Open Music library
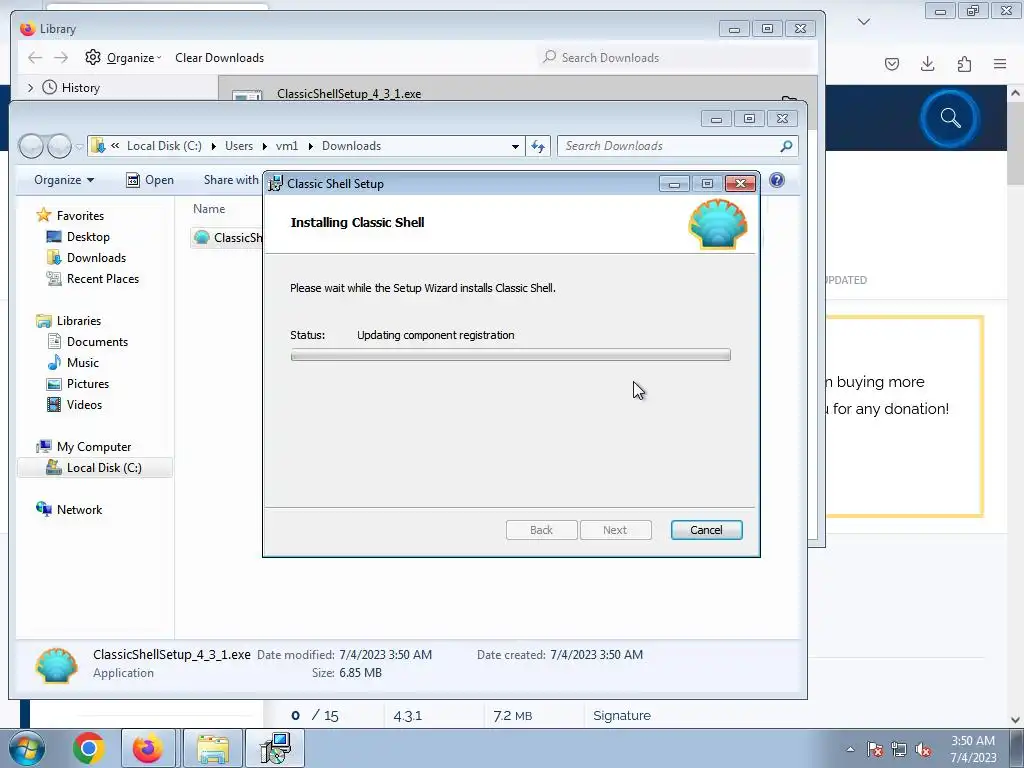 tap(82, 362)
